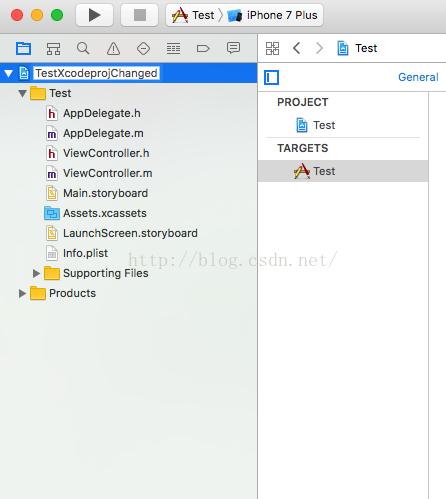Zoom the Xcode window with green button

pyautogui.click(x=57, y=15)
